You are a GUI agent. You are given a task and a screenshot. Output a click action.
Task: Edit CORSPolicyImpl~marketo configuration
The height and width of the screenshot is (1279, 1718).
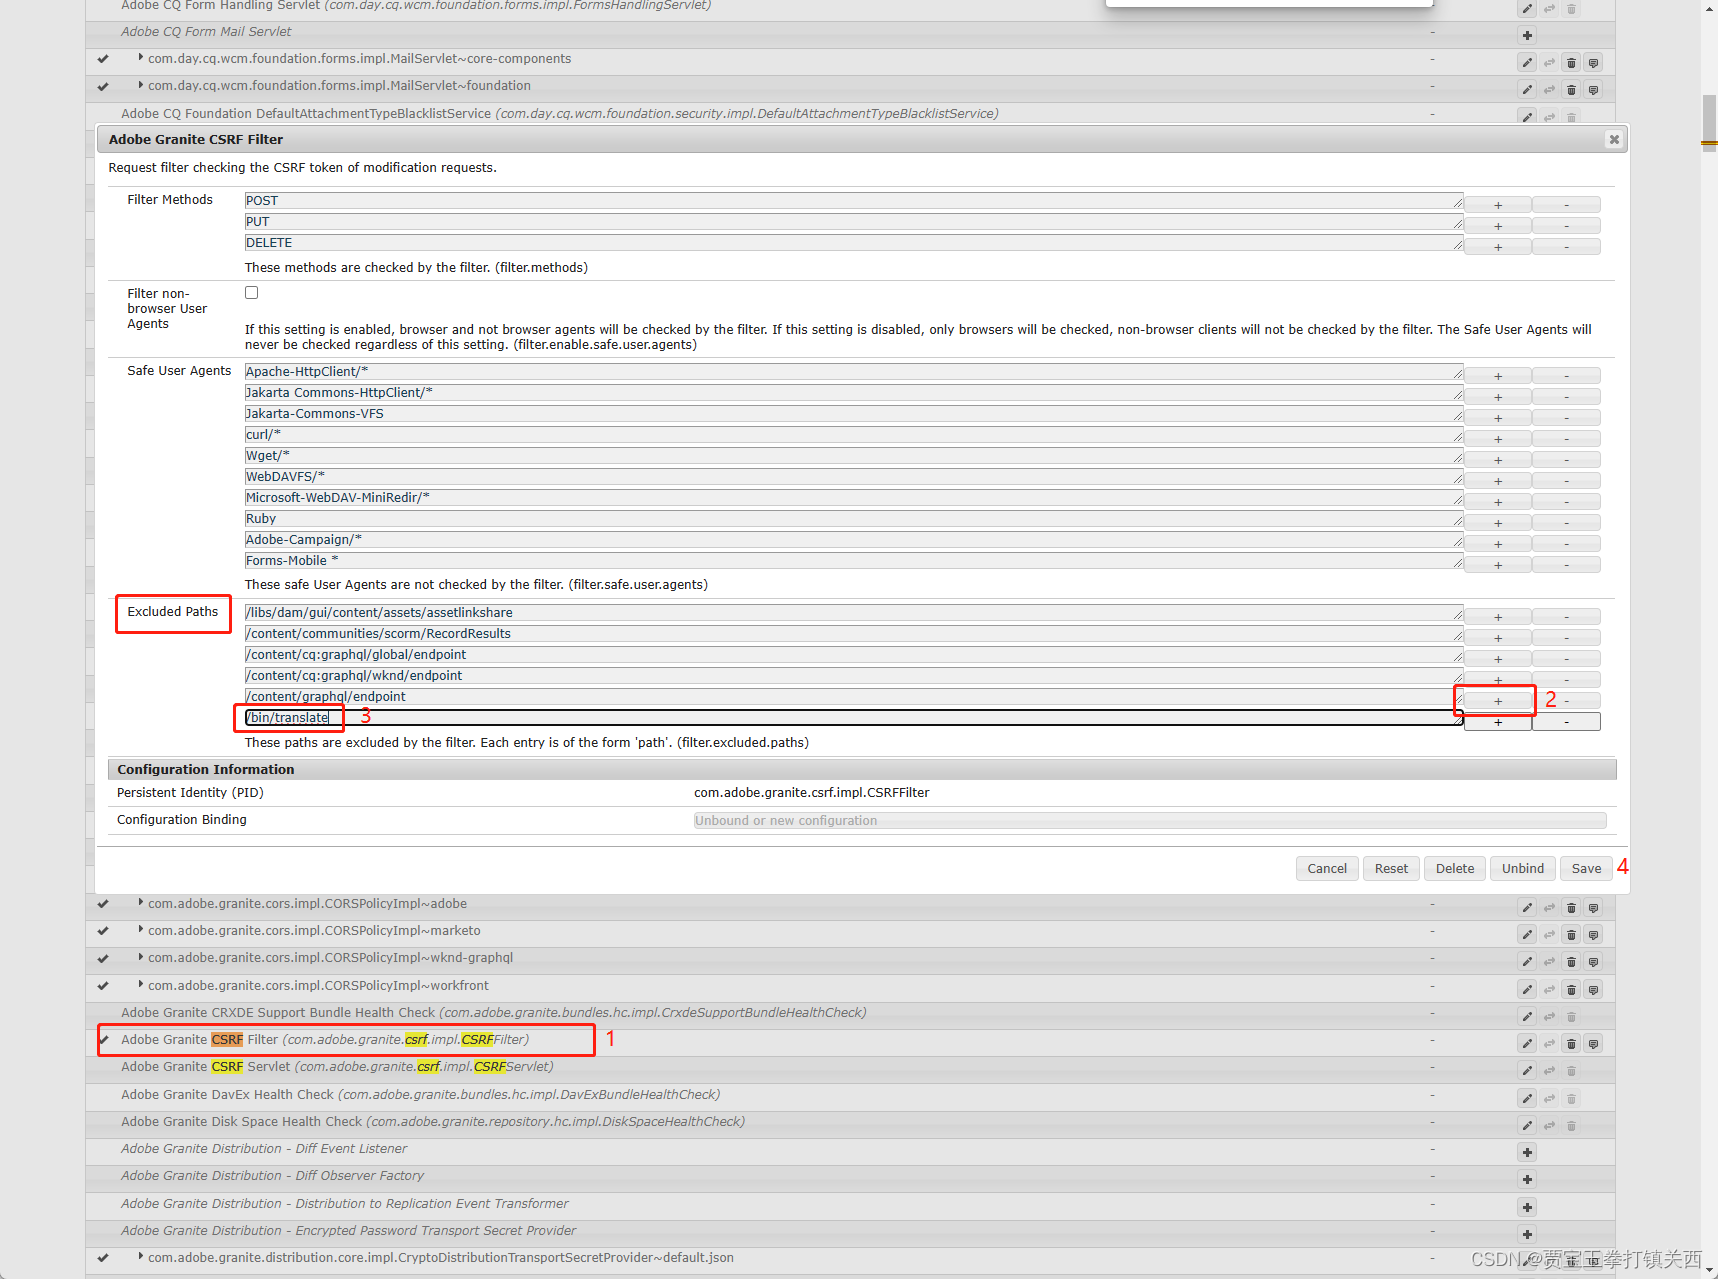click(1527, 935)
